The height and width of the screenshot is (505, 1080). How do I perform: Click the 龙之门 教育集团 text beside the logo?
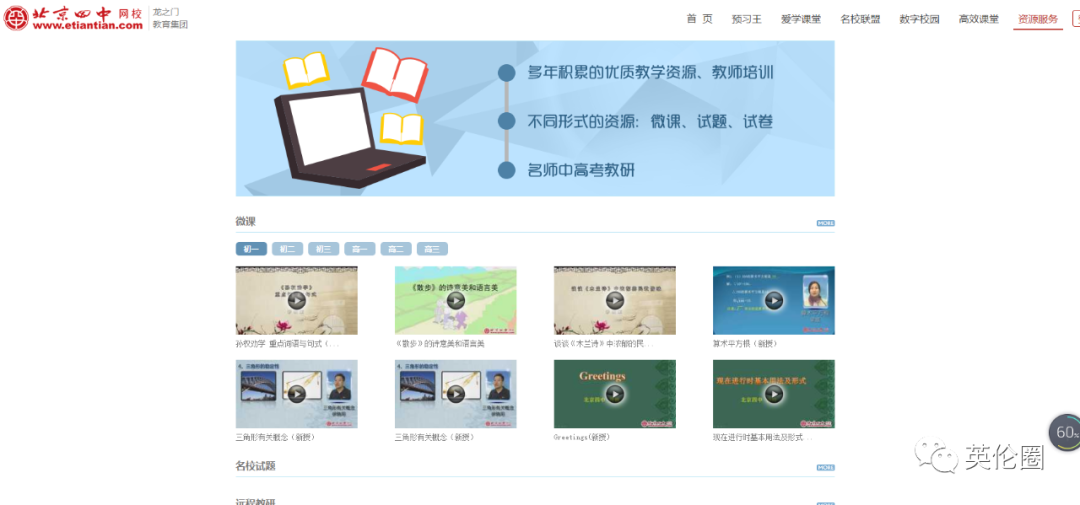[x=169, y=19]
